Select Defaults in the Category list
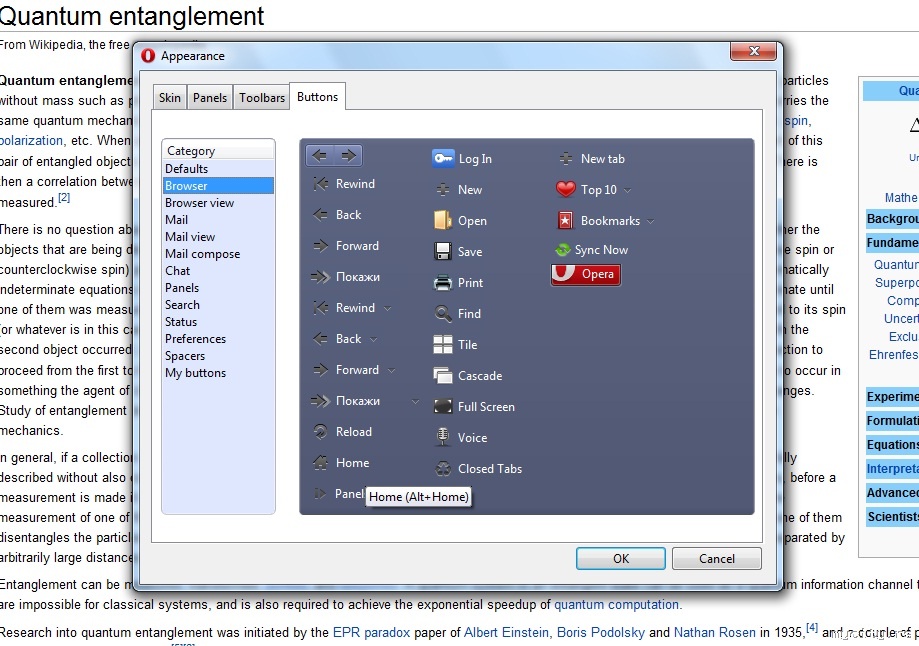The height and width of the screenshot is (646, 919). [x=218, y=169]
